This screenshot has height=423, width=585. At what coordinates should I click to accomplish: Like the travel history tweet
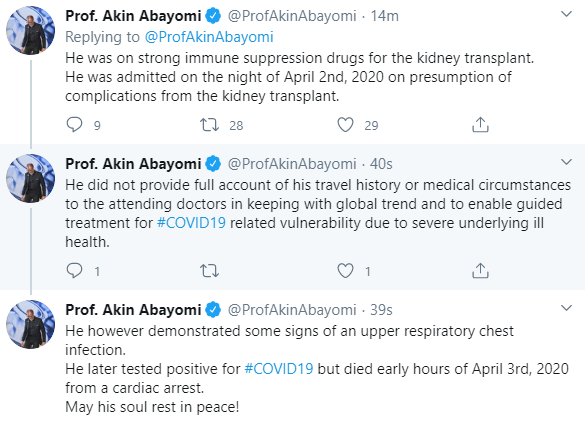pyautogui.click(x=345, y=270)
